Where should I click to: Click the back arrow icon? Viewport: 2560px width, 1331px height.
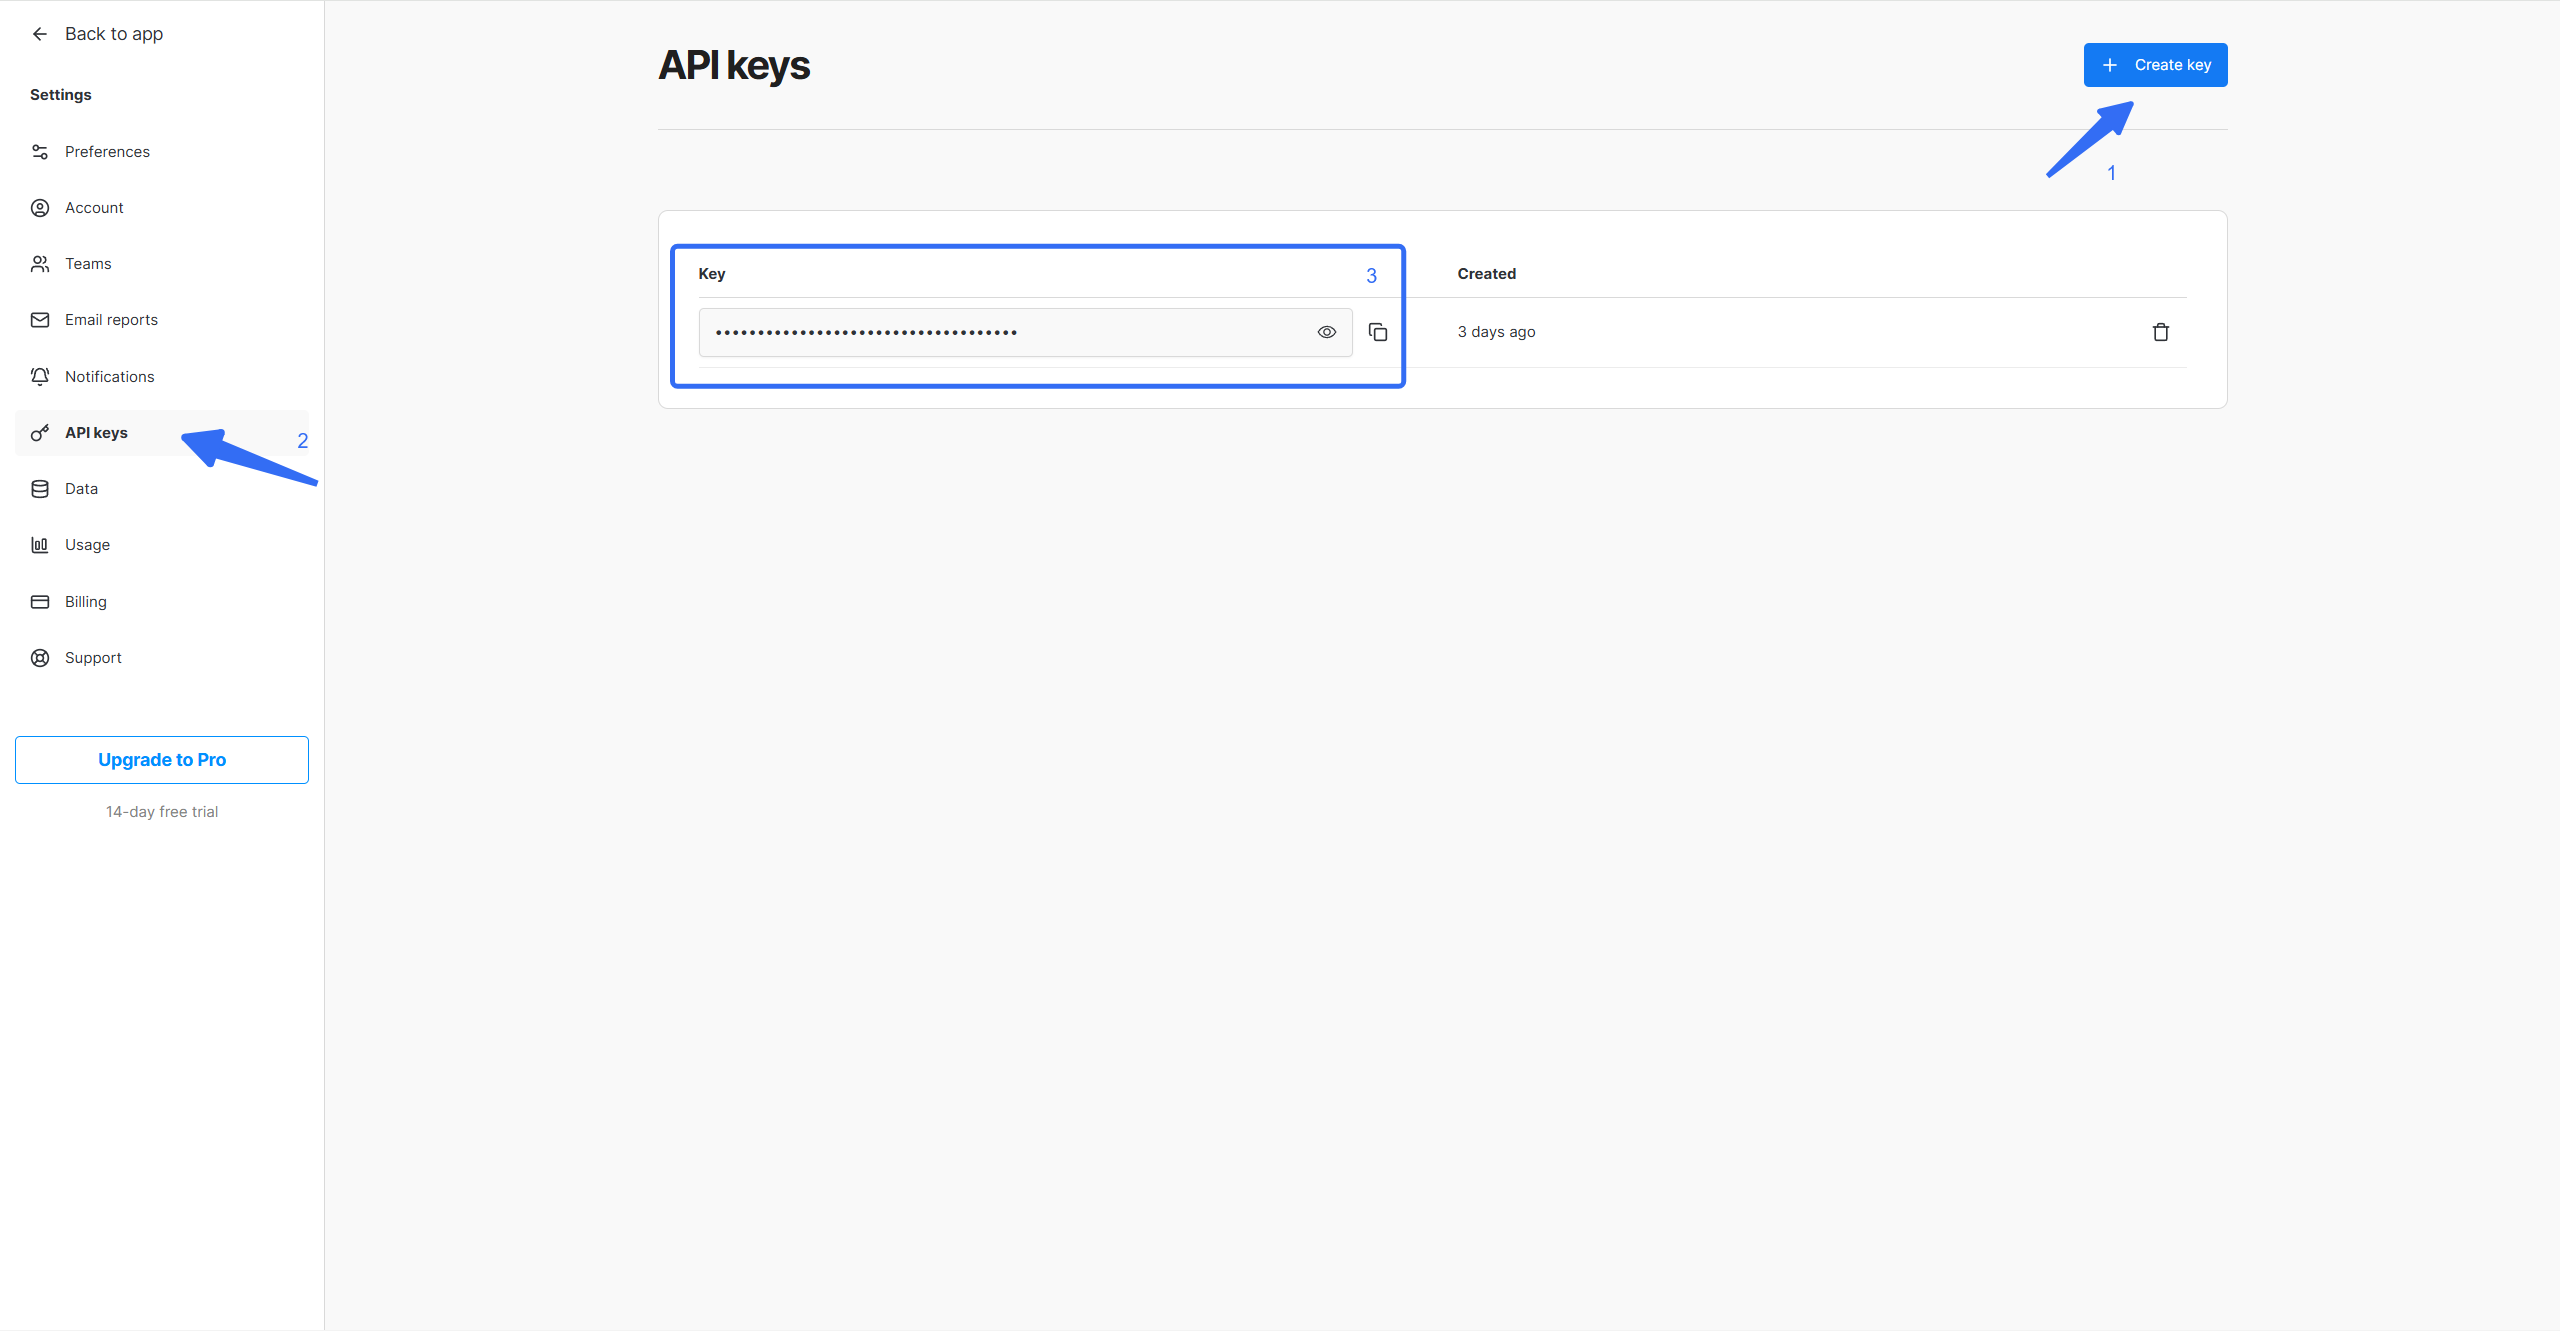click(40, 34)
